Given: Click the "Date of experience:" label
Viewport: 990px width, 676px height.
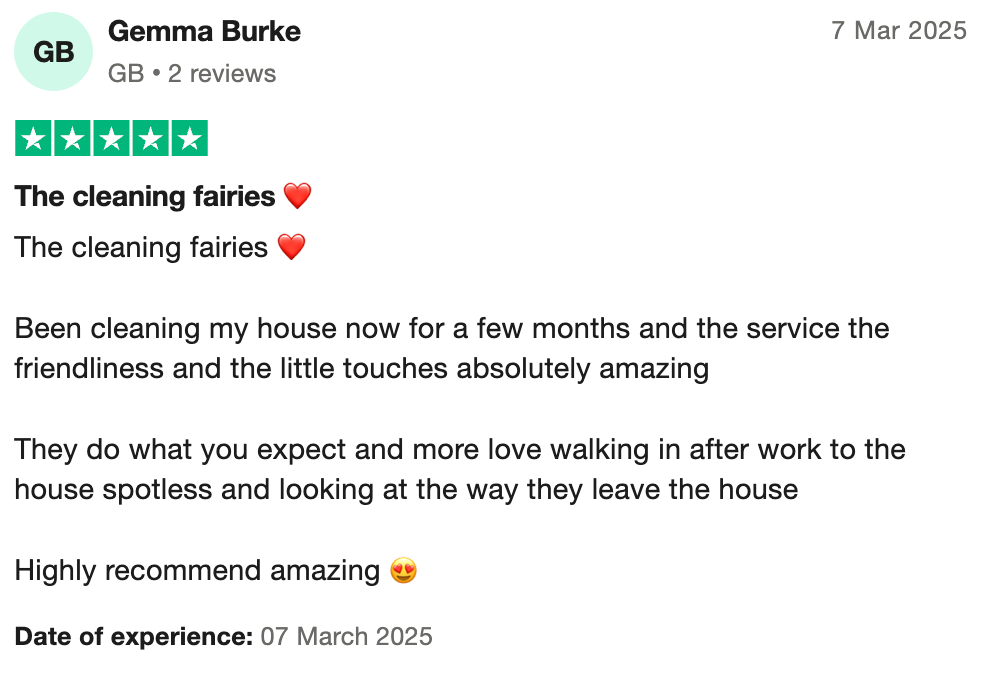Looking at the screenshot, I should tap(133, 636).
